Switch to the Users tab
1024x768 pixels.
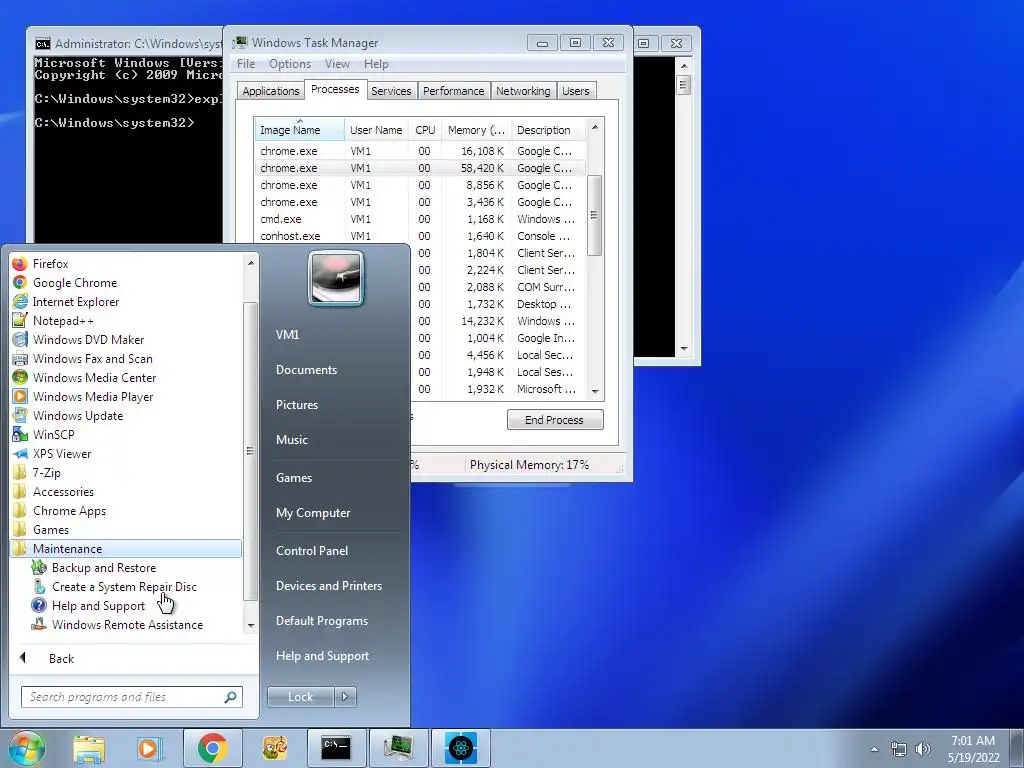pyautogui.click(x=575, y=91)
